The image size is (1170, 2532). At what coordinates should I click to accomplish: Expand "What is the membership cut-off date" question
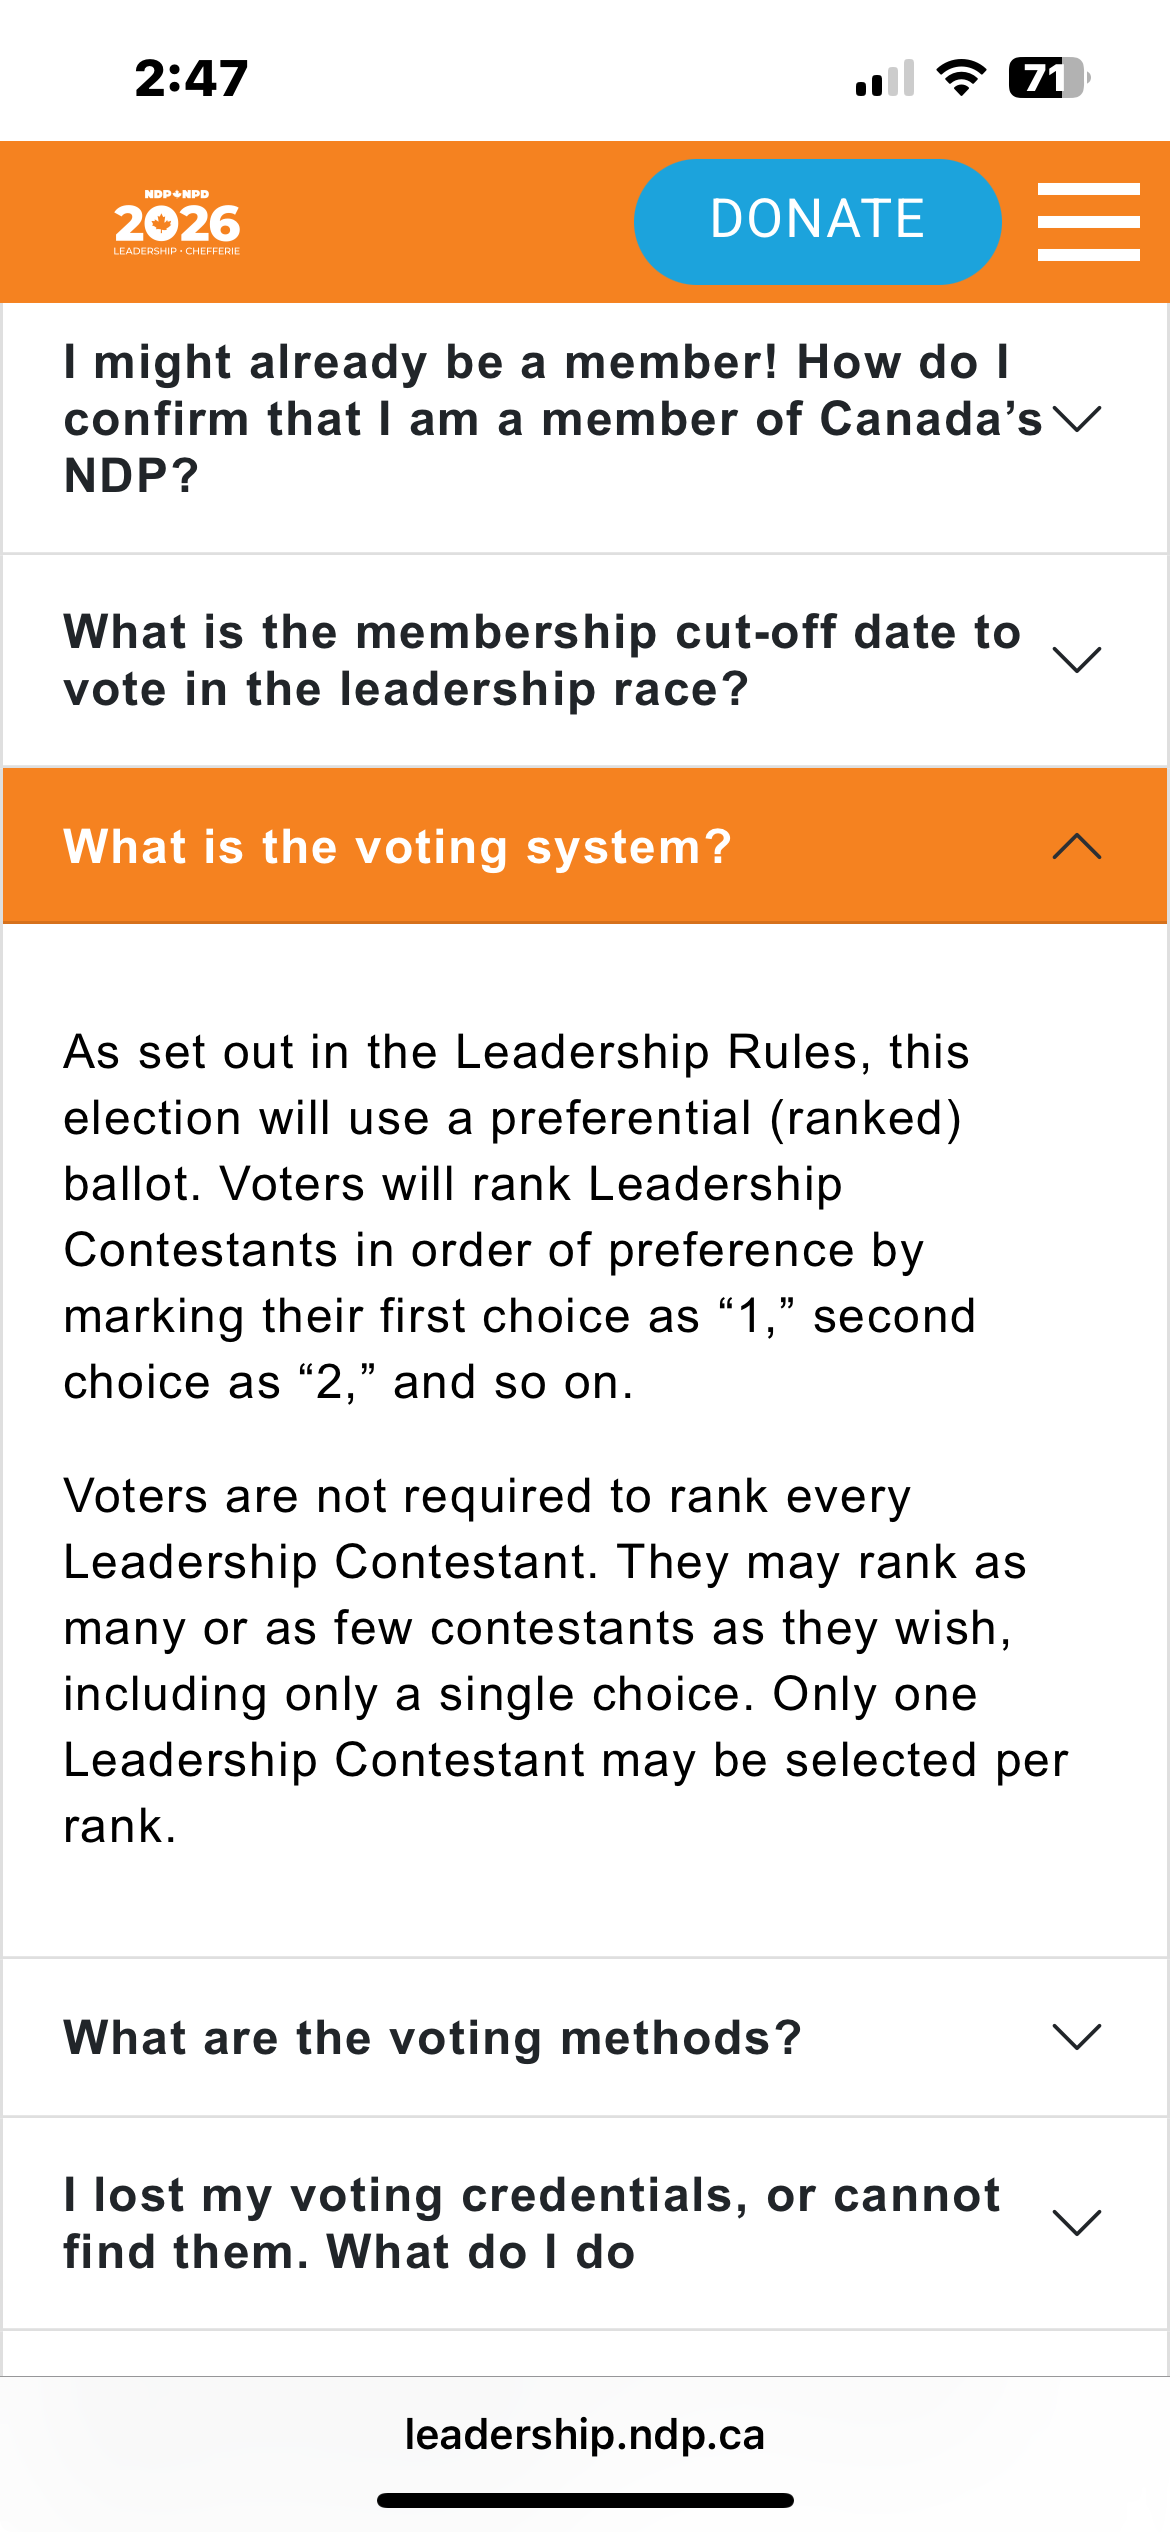point(541,660)
